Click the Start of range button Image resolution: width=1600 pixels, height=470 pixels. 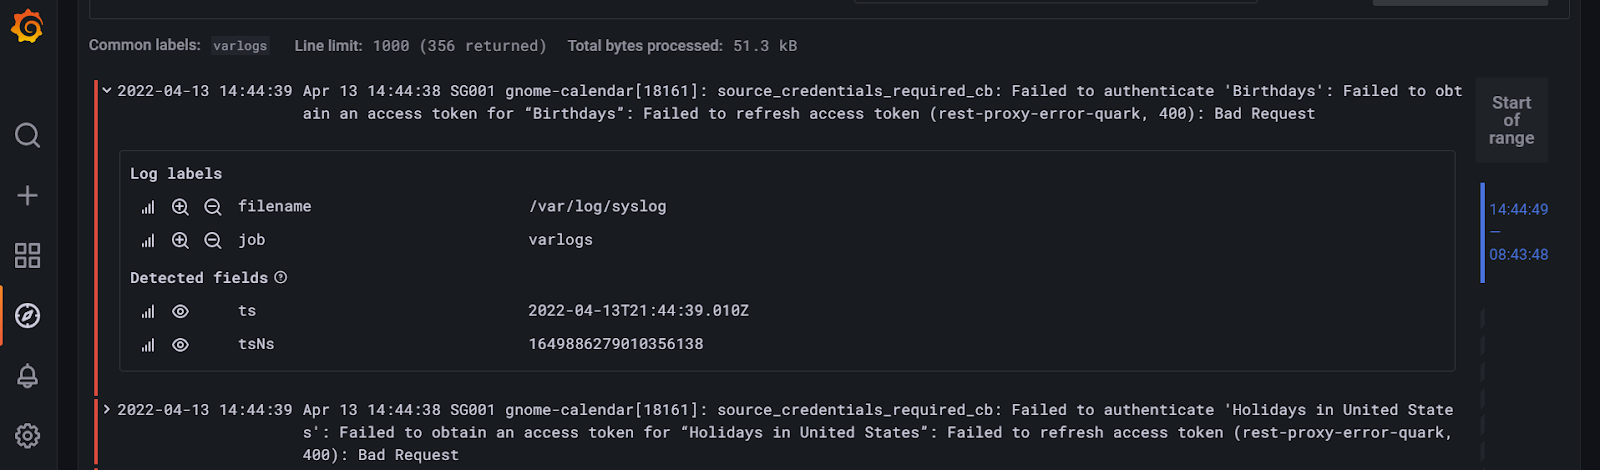tap(1511, 120)
